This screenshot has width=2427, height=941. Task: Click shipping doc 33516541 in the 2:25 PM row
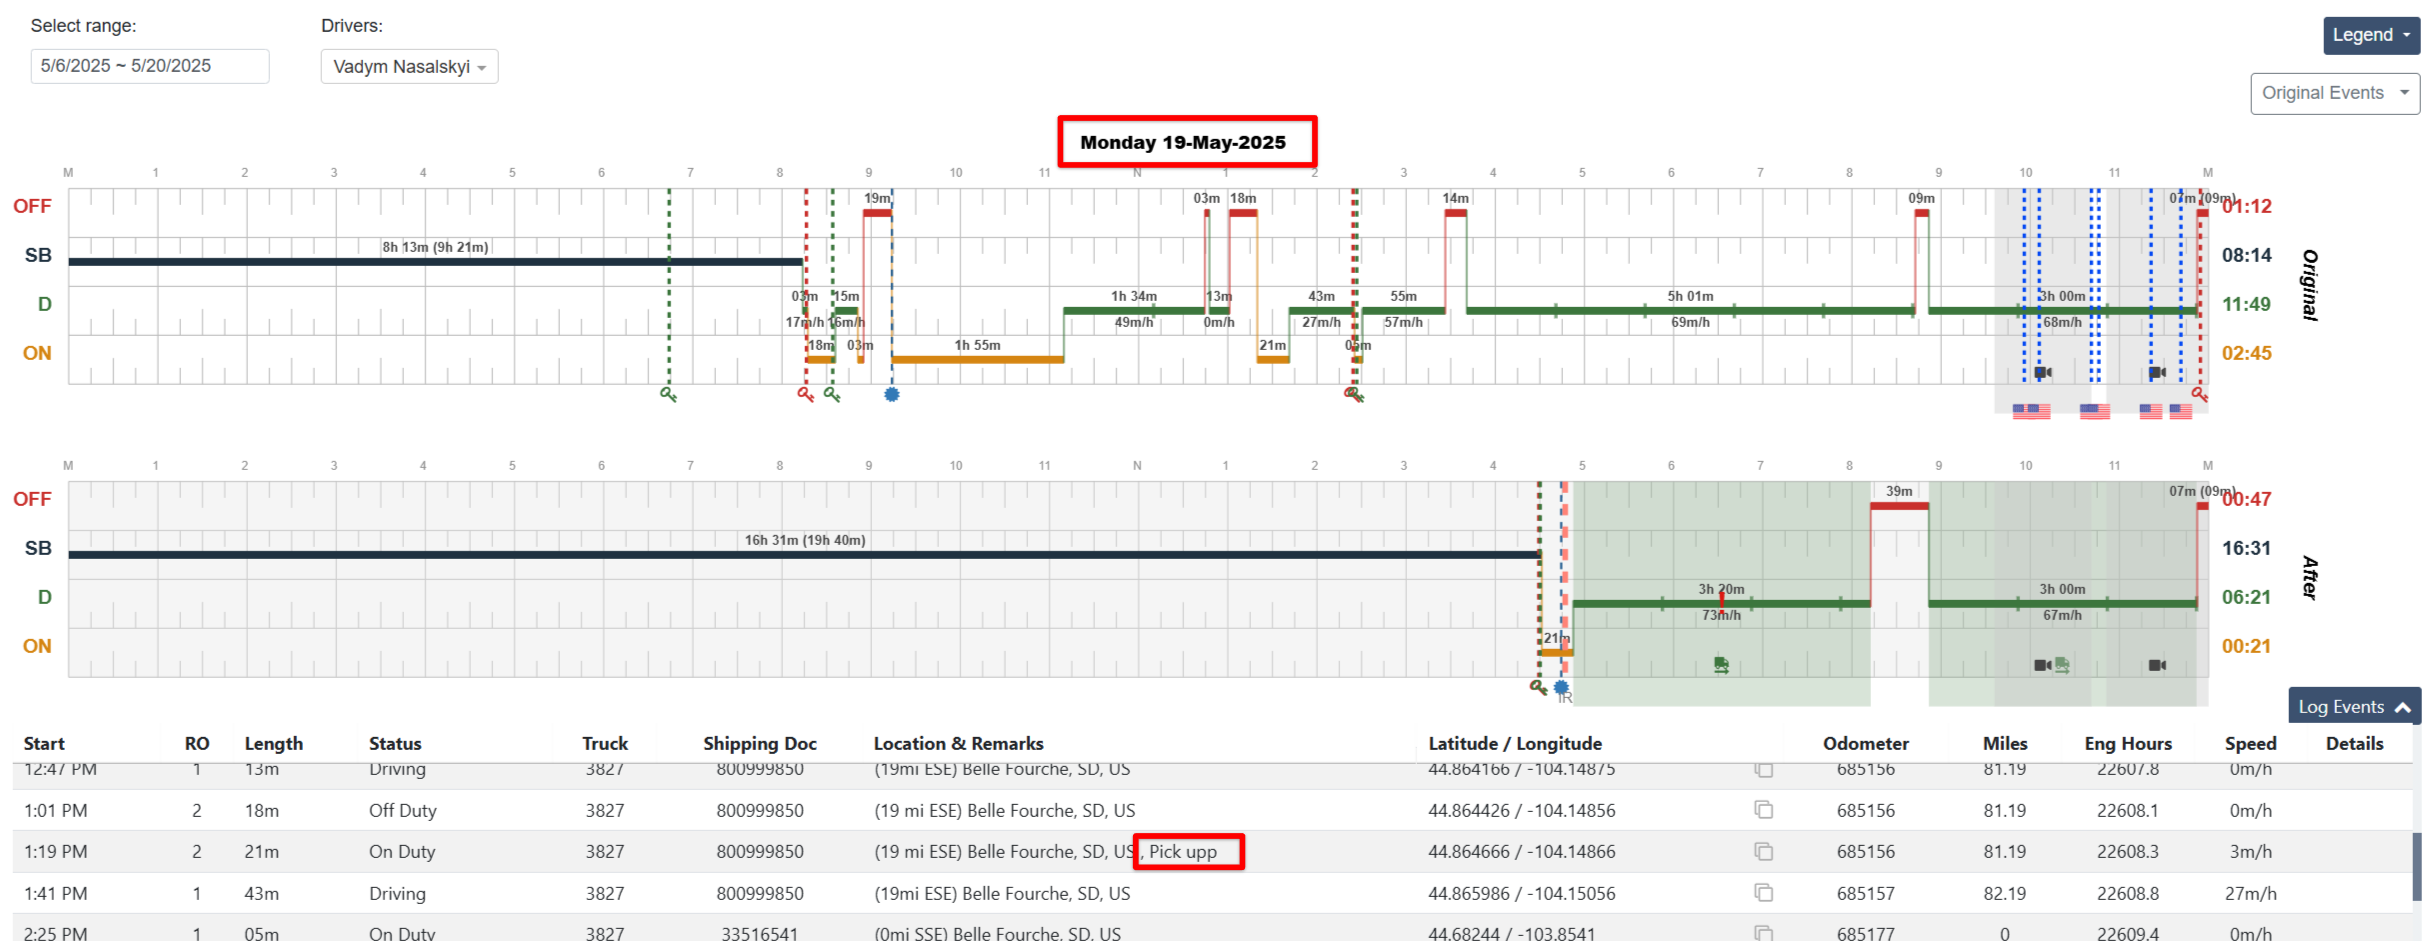pos(760,934)
